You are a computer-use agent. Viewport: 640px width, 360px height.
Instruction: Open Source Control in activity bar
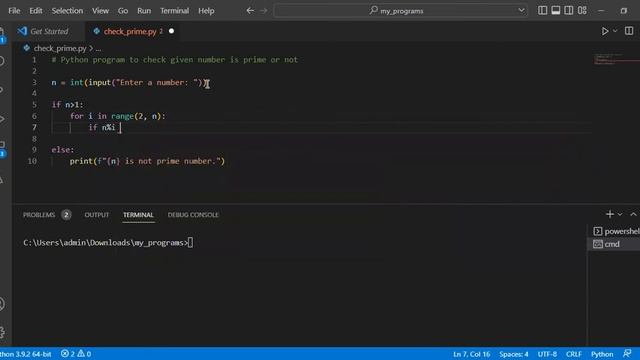point(2,90)
